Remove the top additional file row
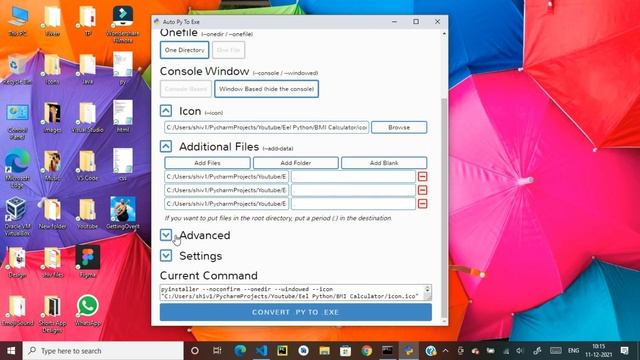Viewport: 640px width, 360px height. pyautogui.click(x=422, y=176)
